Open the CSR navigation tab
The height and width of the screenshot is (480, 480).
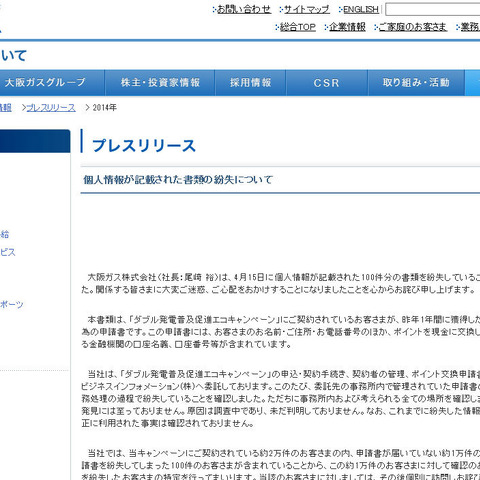point(327,83)
